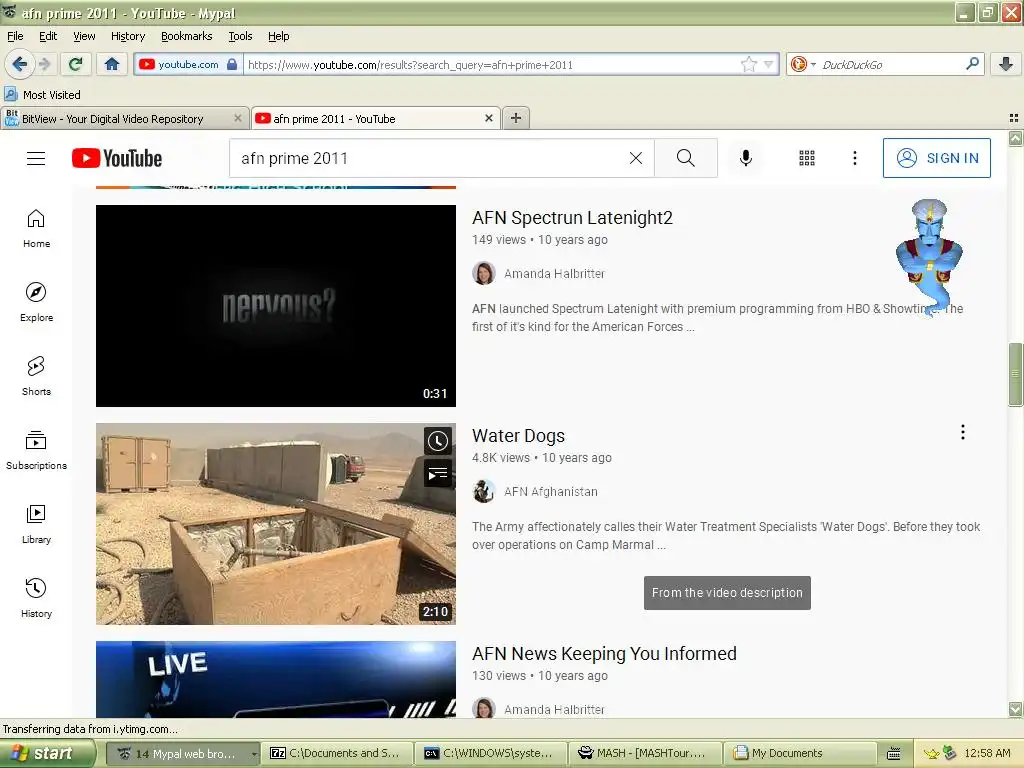1024x768 pixels.
Task: Click the AFN Spectrun Latenight2 title link
Action: [572, 217]
